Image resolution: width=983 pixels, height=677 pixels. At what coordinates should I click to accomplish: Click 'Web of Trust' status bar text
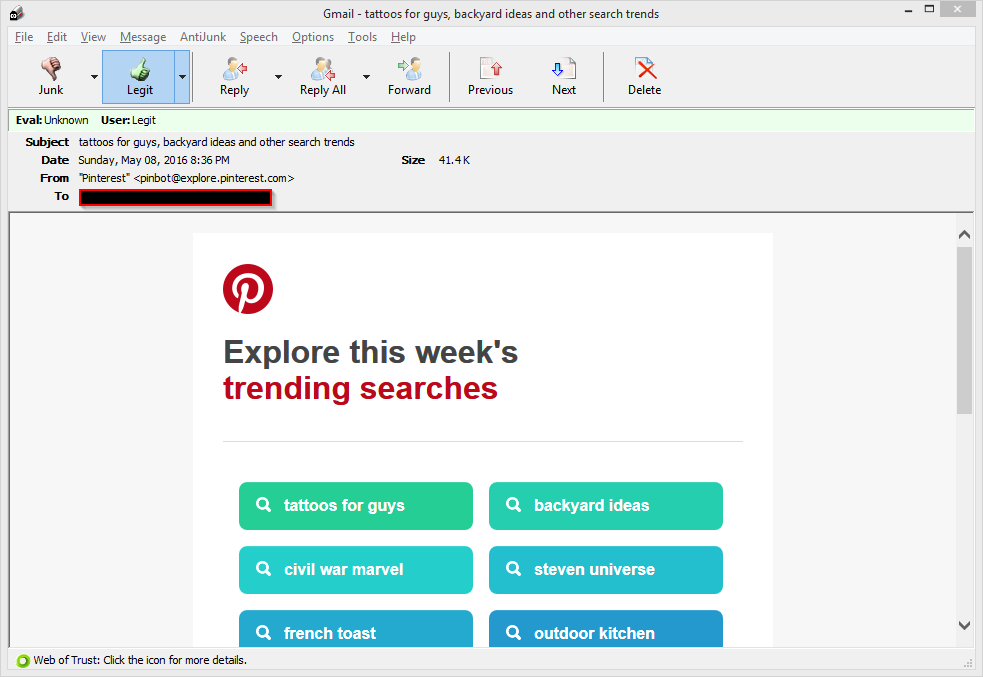click(x=140, y=661)
